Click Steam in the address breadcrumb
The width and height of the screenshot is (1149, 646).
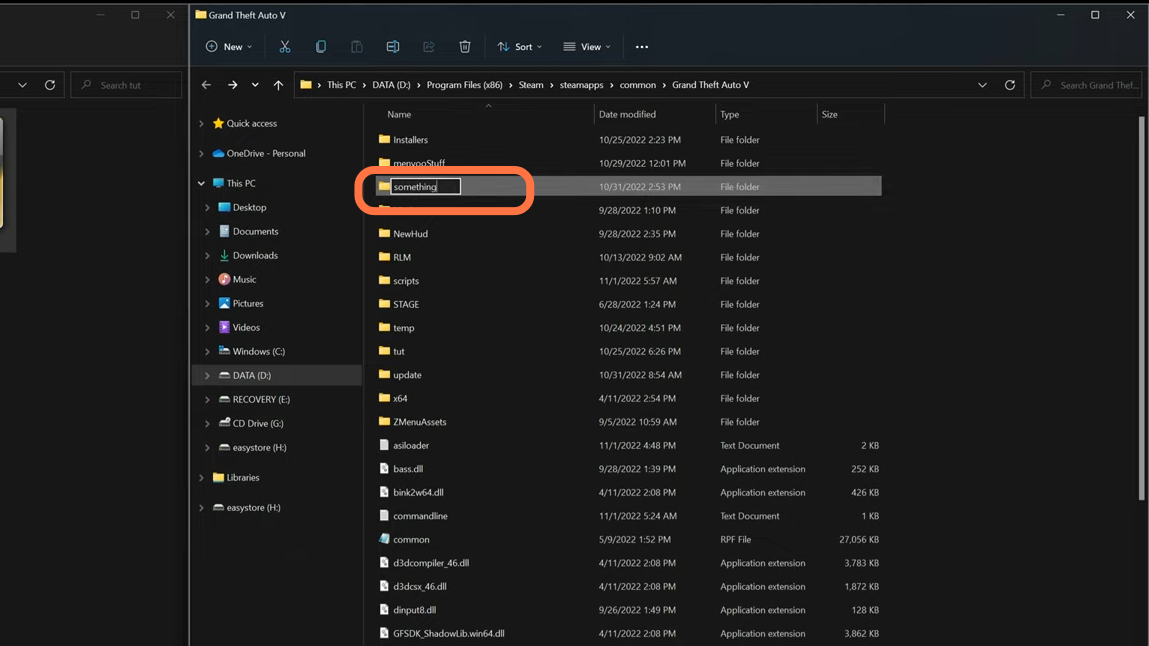point(531,85)
